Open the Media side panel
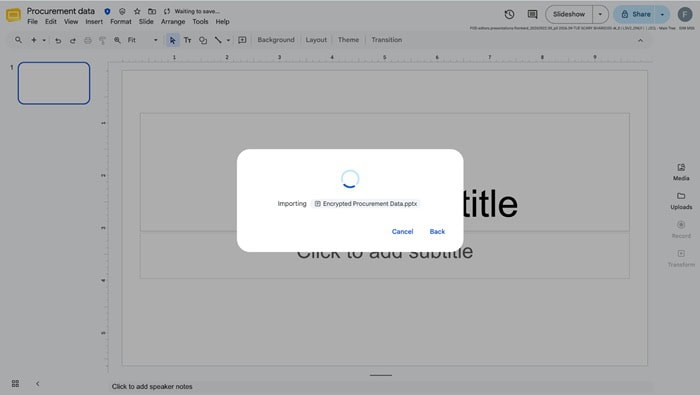Screen dimensions: 700x395 click(681, 171)
